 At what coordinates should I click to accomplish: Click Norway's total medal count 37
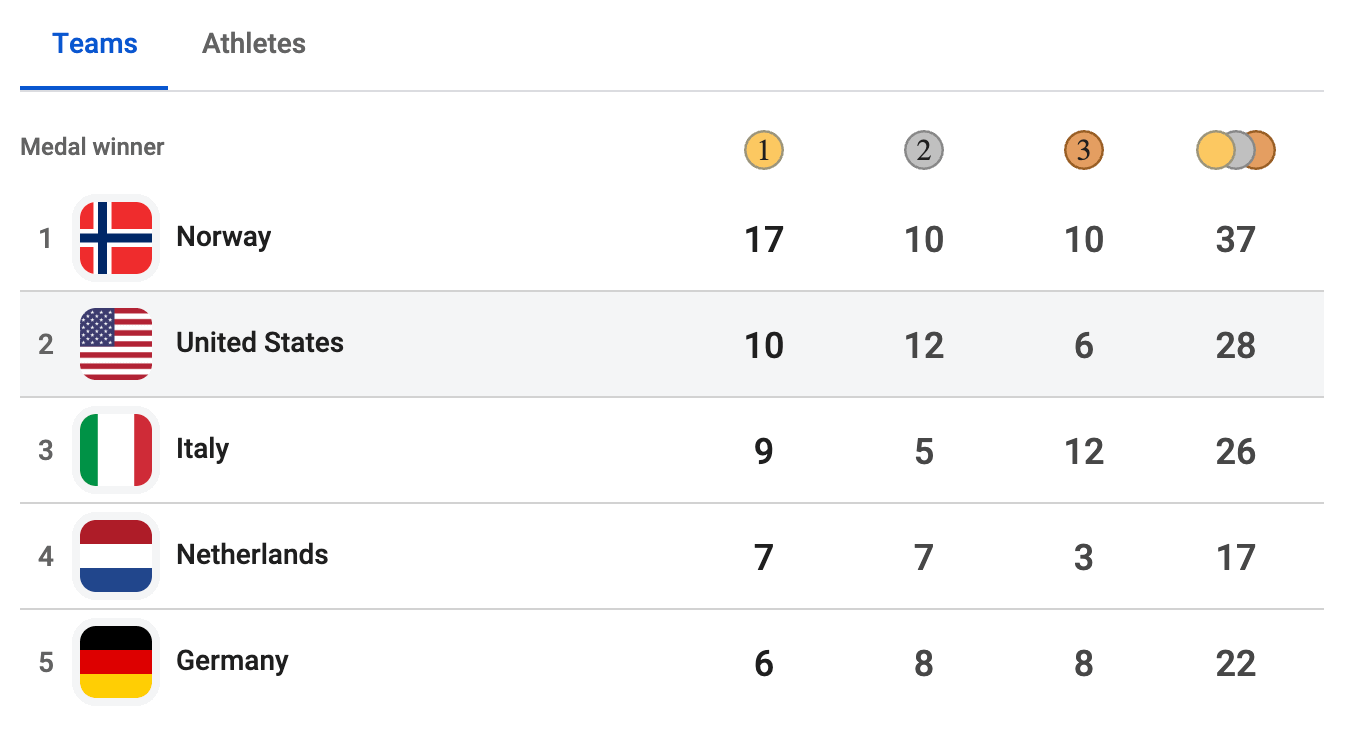[x=1236, y=240]
